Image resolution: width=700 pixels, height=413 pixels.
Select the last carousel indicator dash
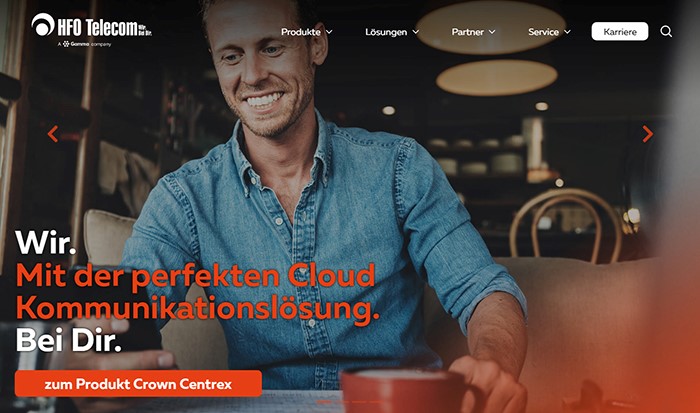376,402
